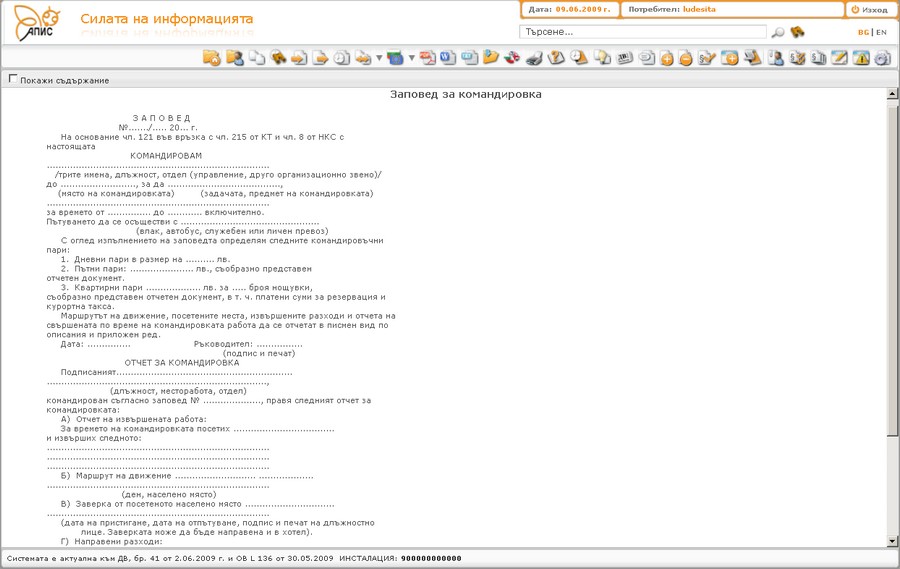Click the speech bubble comments icon
The width and height of the screenshot is (900, 569).
point(646,57)
